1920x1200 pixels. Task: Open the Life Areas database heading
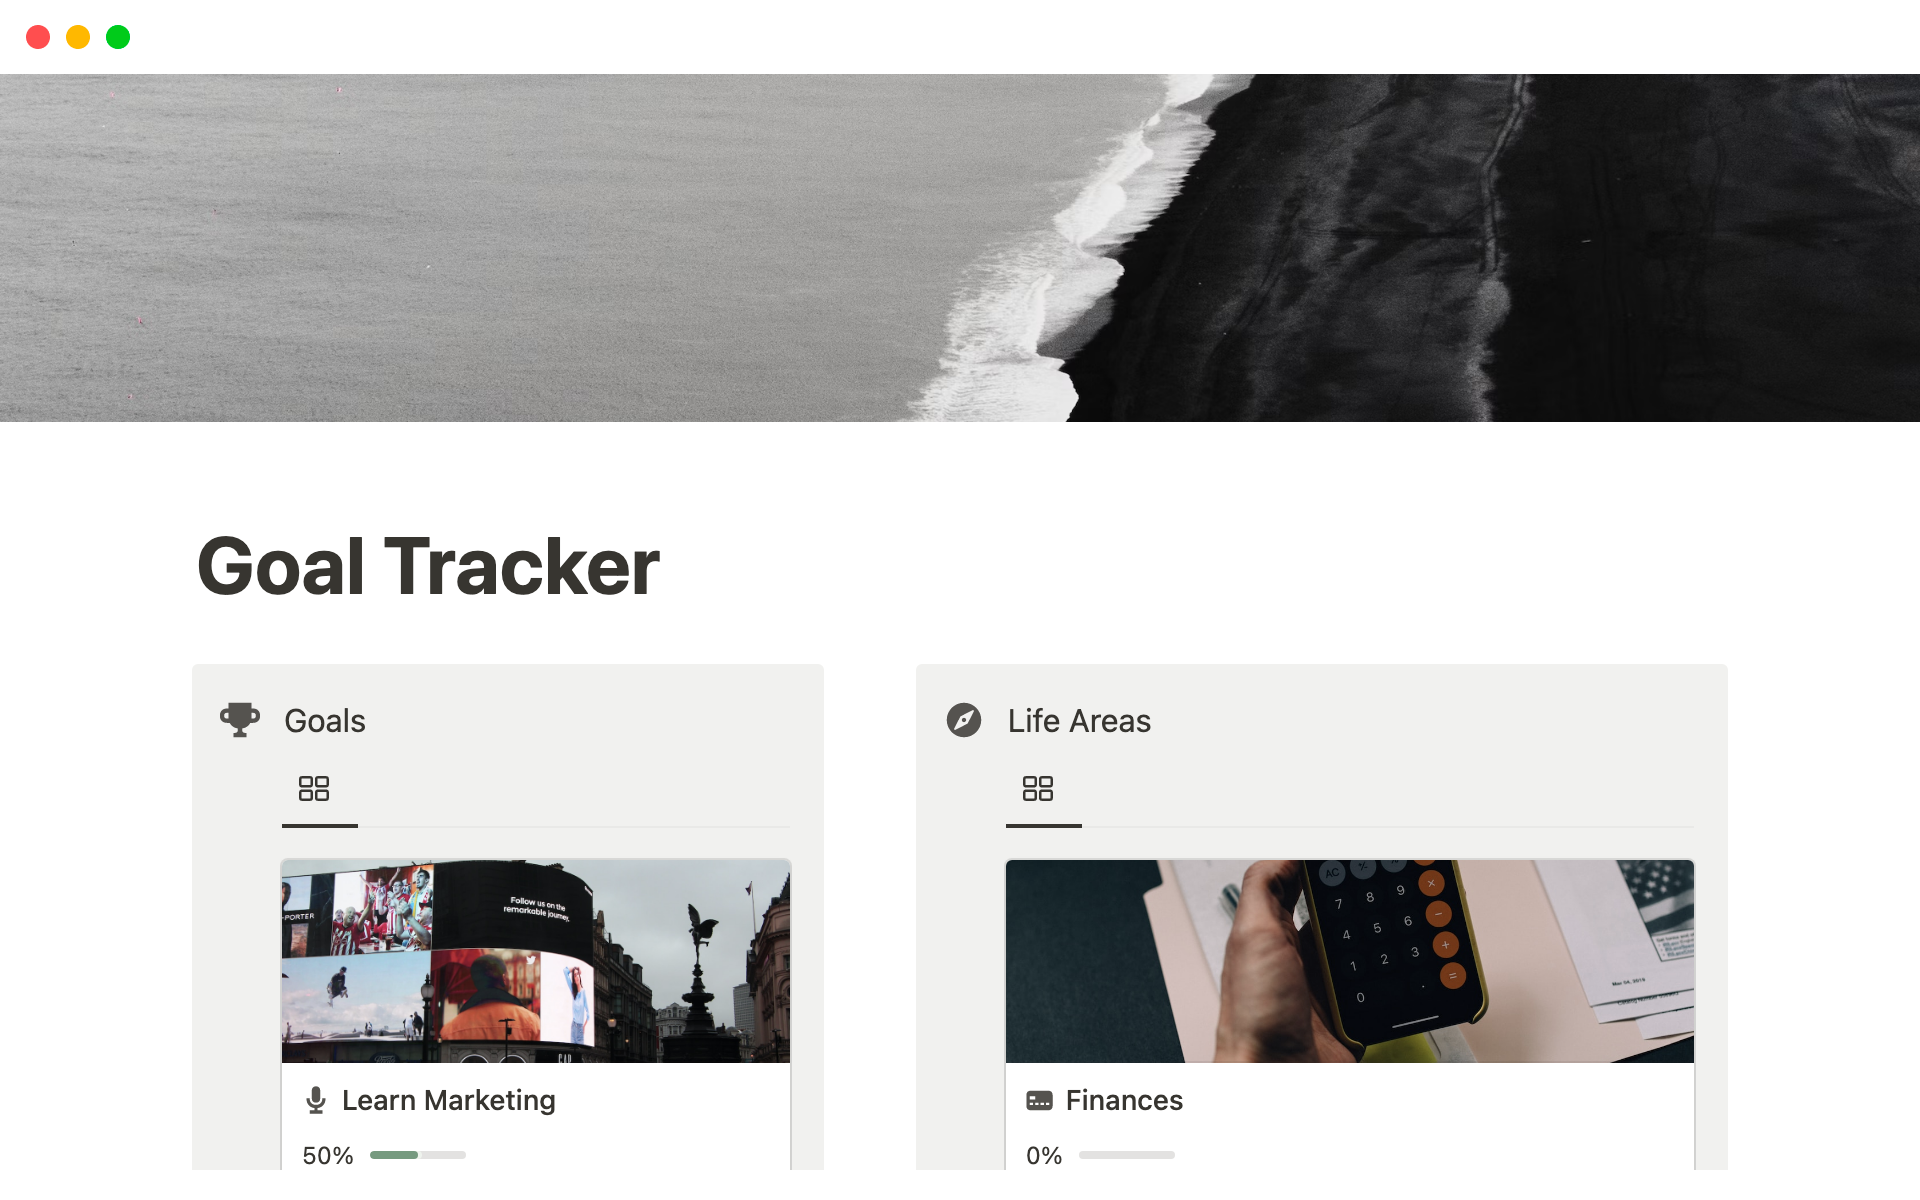1079,721
